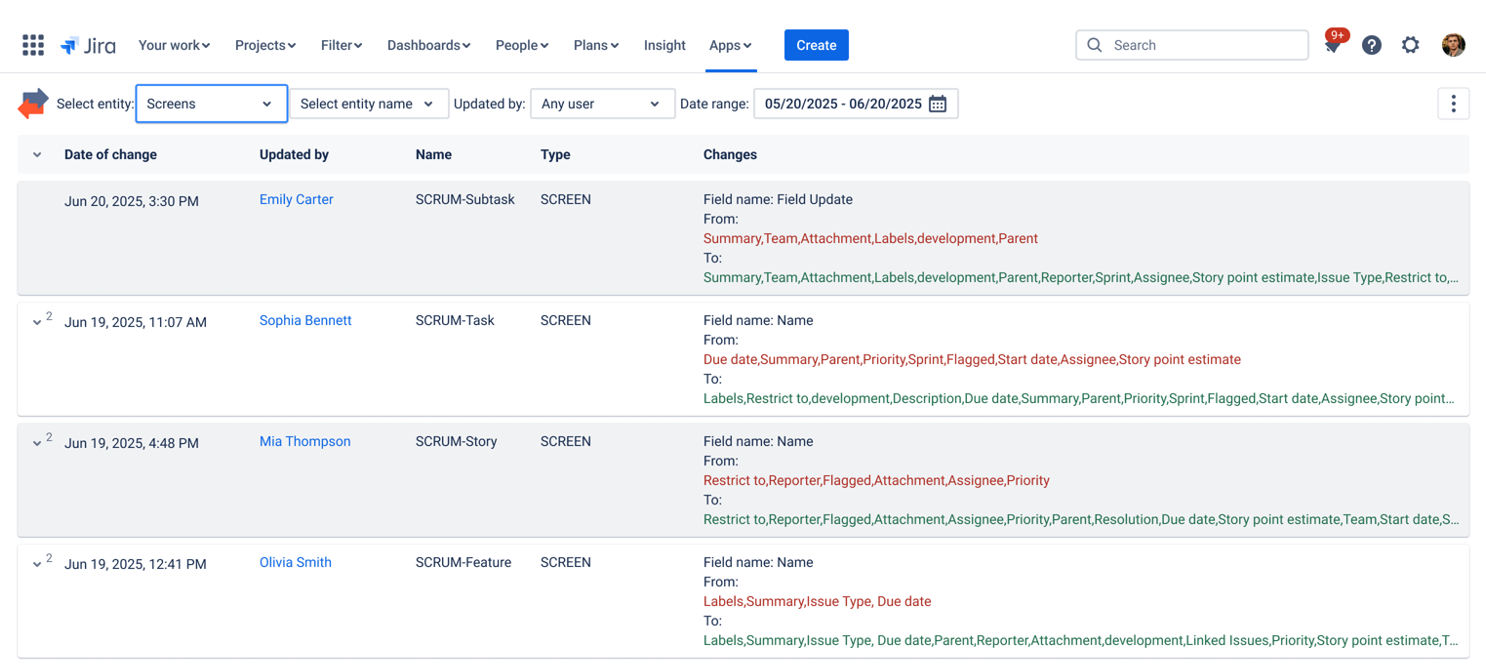Click the Jira logo

[x=88, y=45]
